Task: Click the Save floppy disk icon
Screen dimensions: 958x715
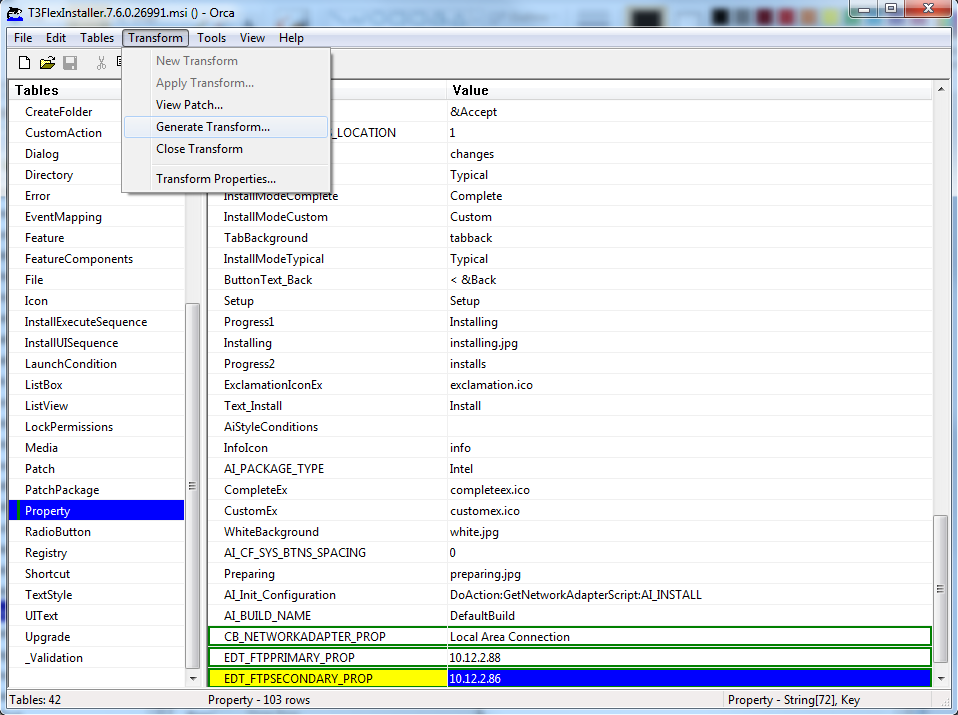Action: point(70,62)
